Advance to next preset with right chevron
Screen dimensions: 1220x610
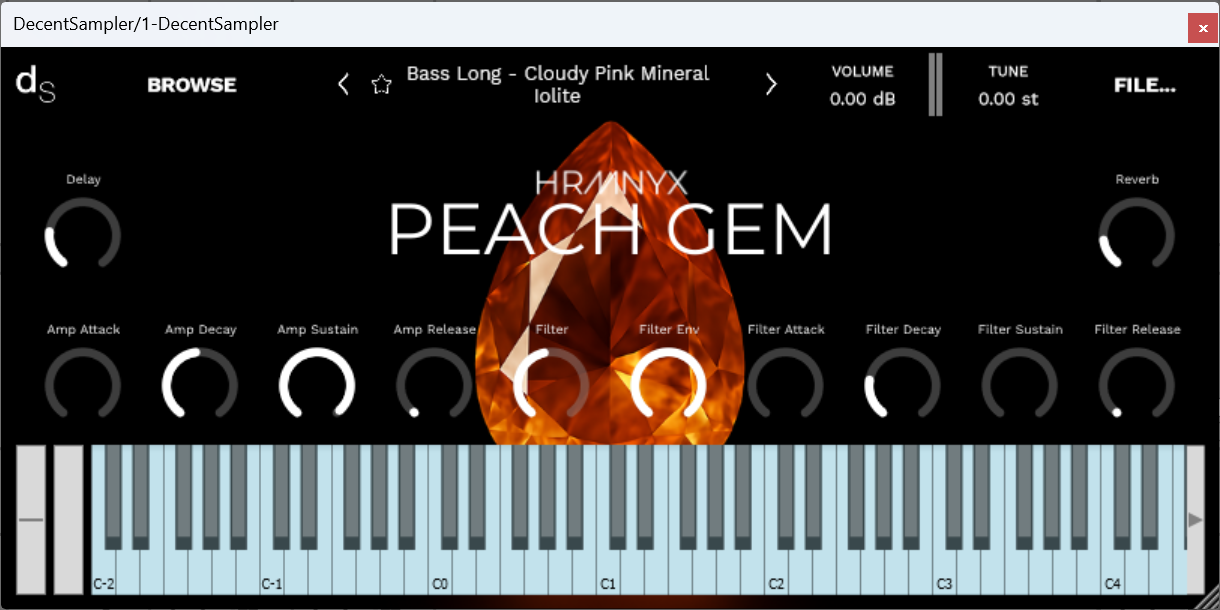(771, 84)
